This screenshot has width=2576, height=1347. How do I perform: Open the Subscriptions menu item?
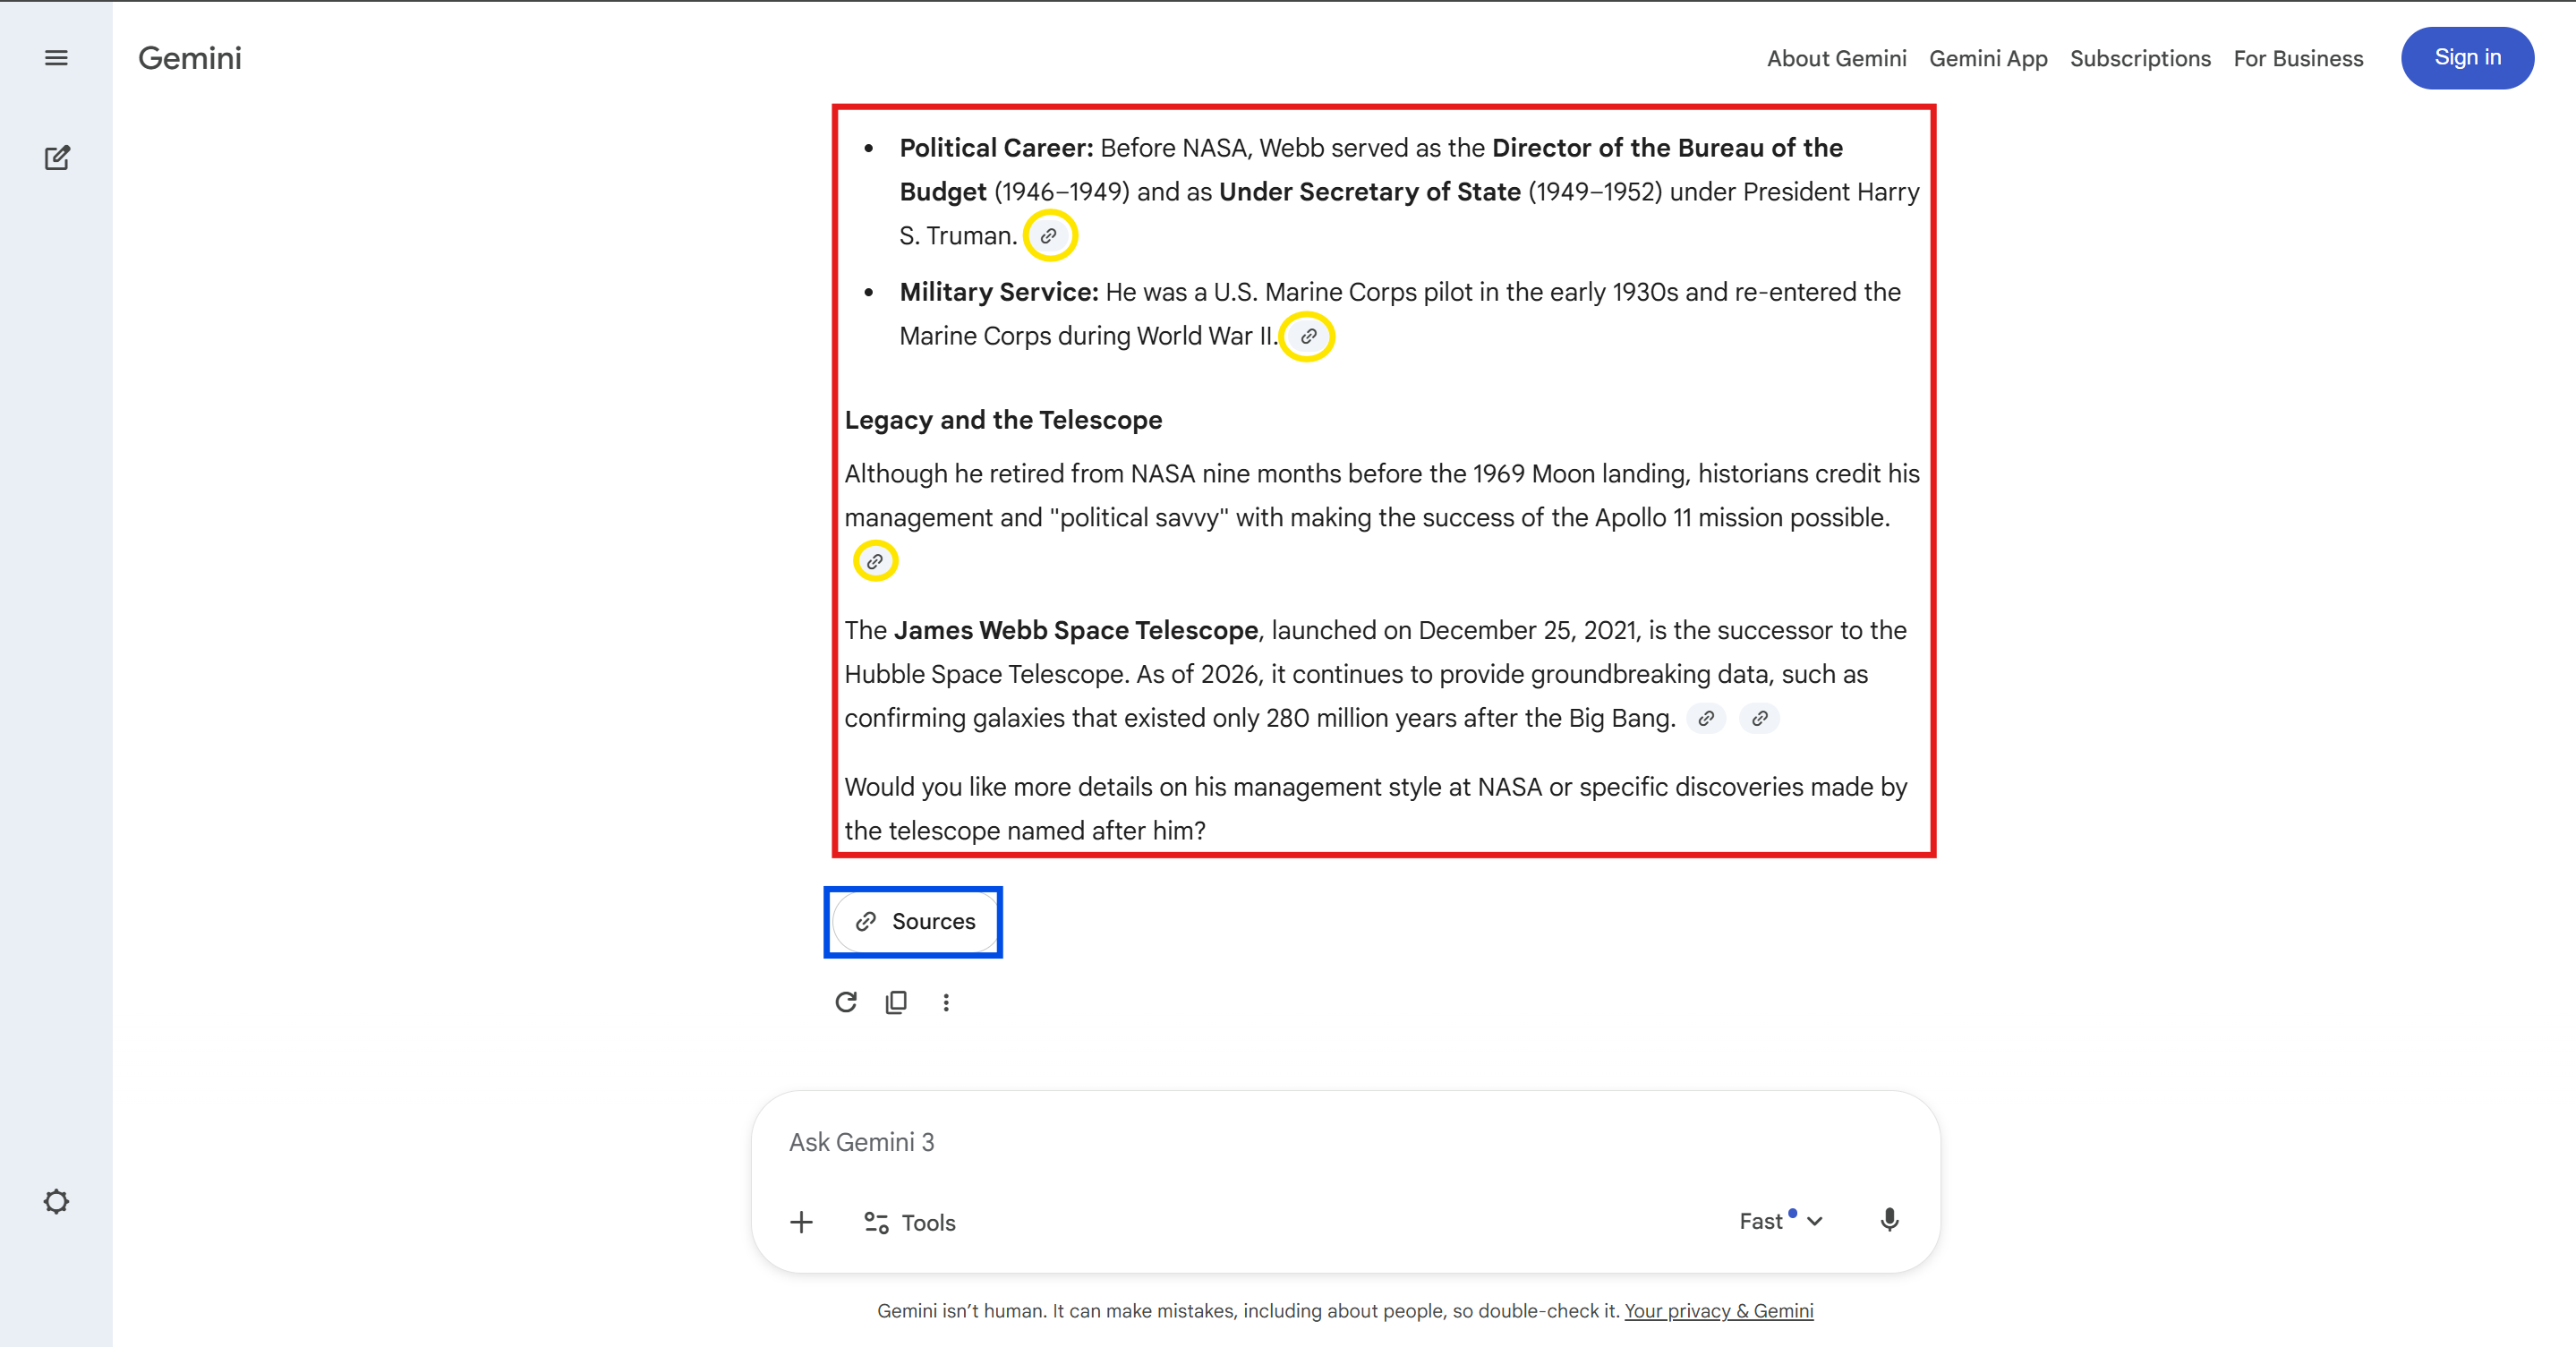pos(2140,58)
